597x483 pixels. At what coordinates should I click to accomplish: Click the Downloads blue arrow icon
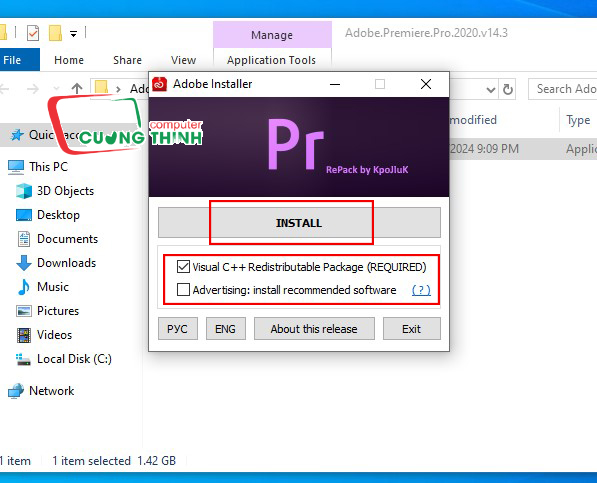(24, 263)
